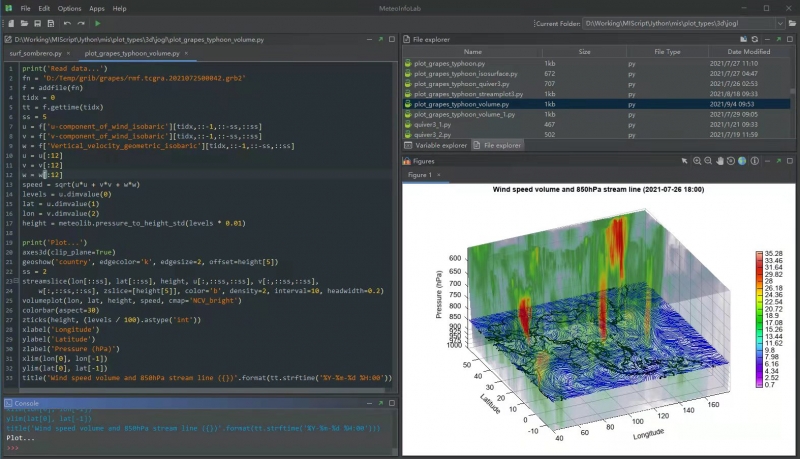Sort files by Date Modified column header
This screenshot has height=459, width=800.
click(748, 51)
